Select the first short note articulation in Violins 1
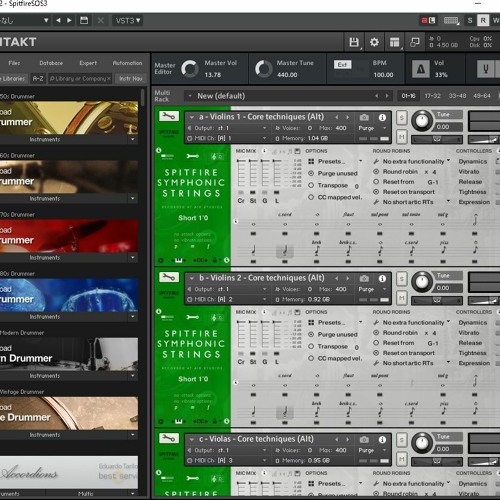The width and height of the screenshot is (500, 500). coord(253,250)
